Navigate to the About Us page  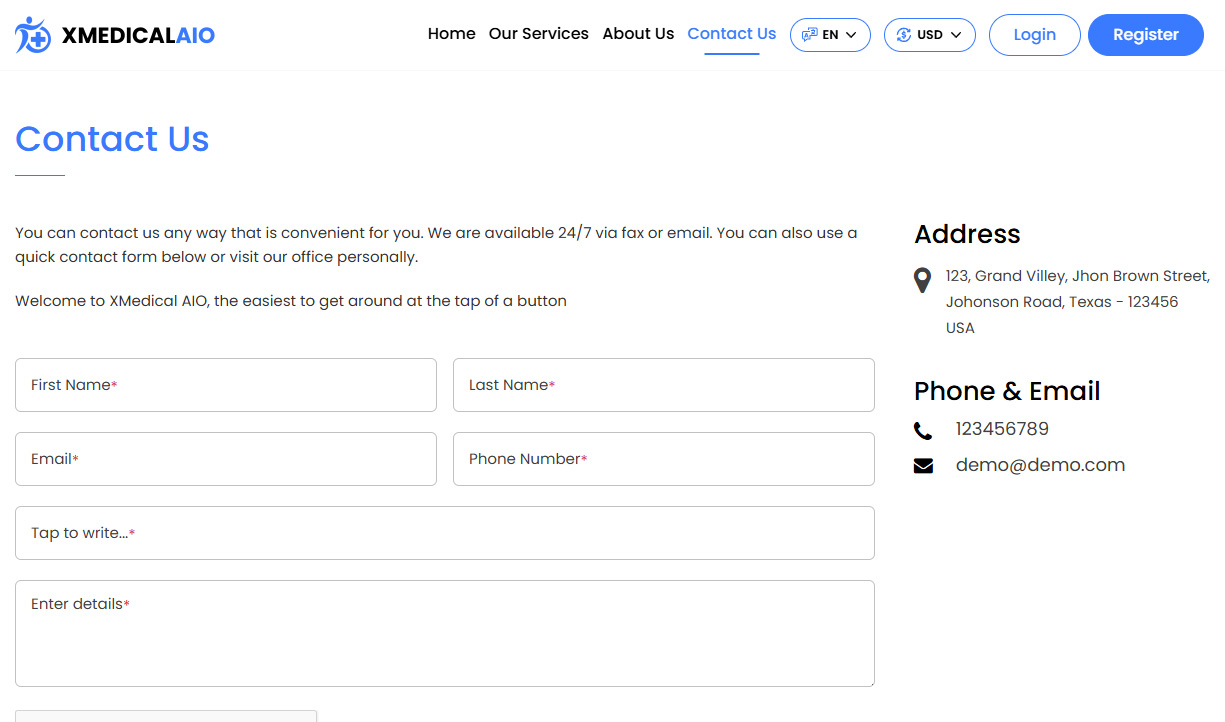pyautogui.click(x=638, y=33)
